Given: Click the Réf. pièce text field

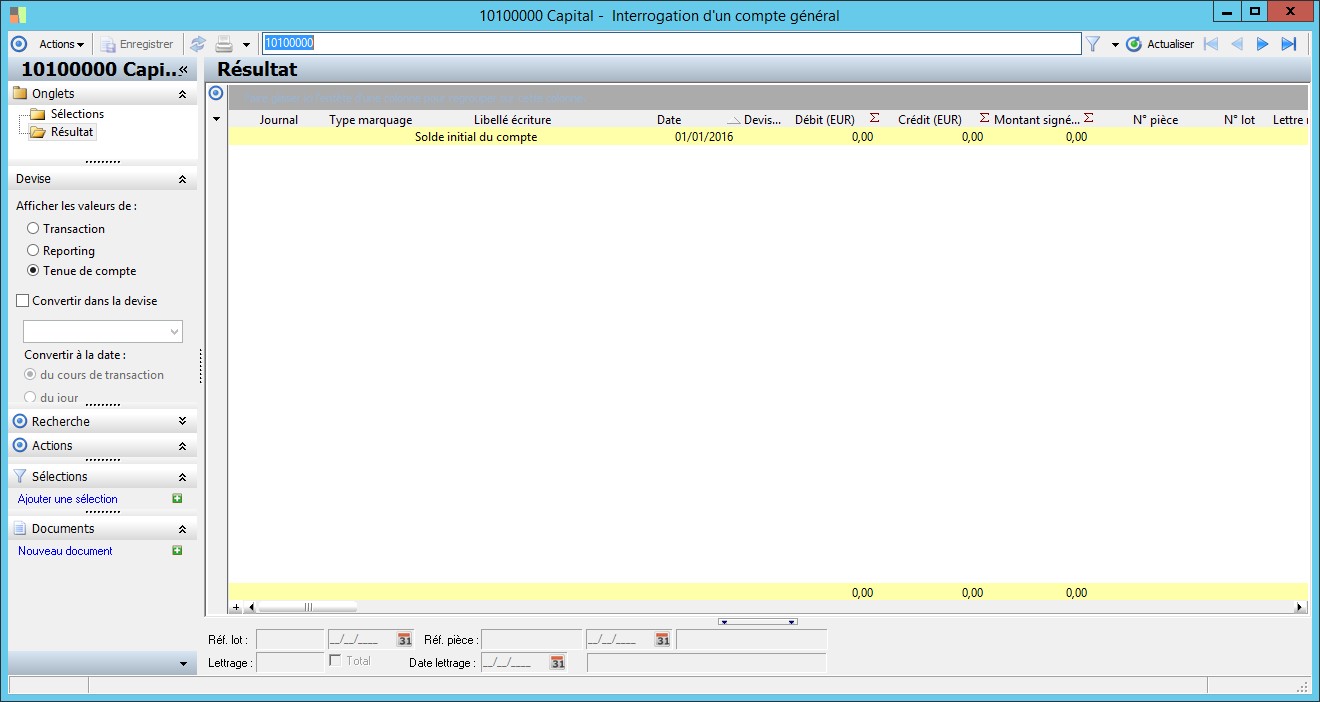Looking at the screenshot, I should (x=532, y=640).
